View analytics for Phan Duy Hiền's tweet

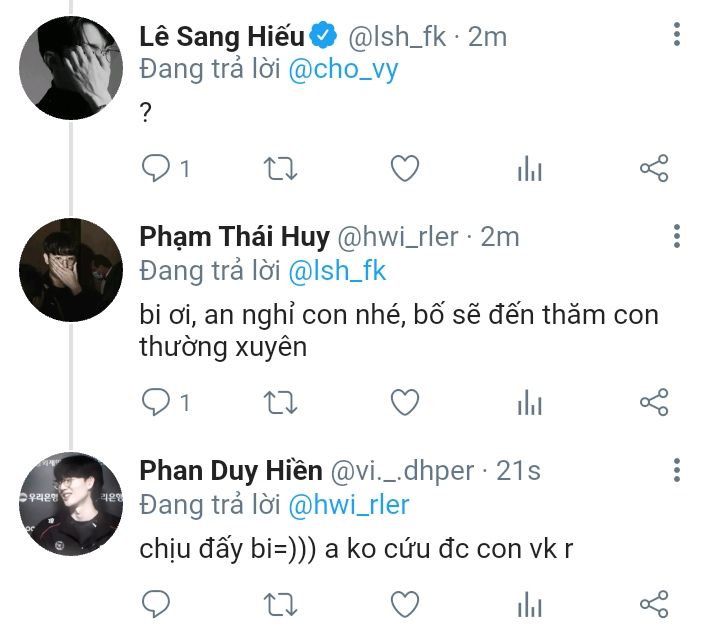click(x=529, y=604)
